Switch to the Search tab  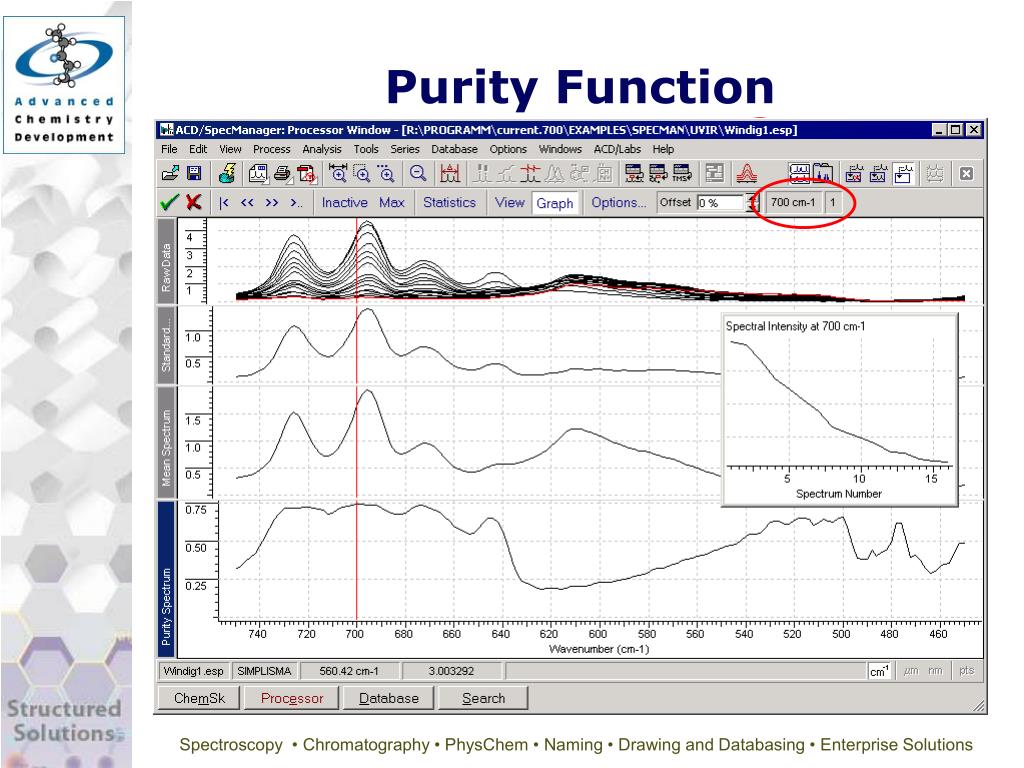point(483,698)
